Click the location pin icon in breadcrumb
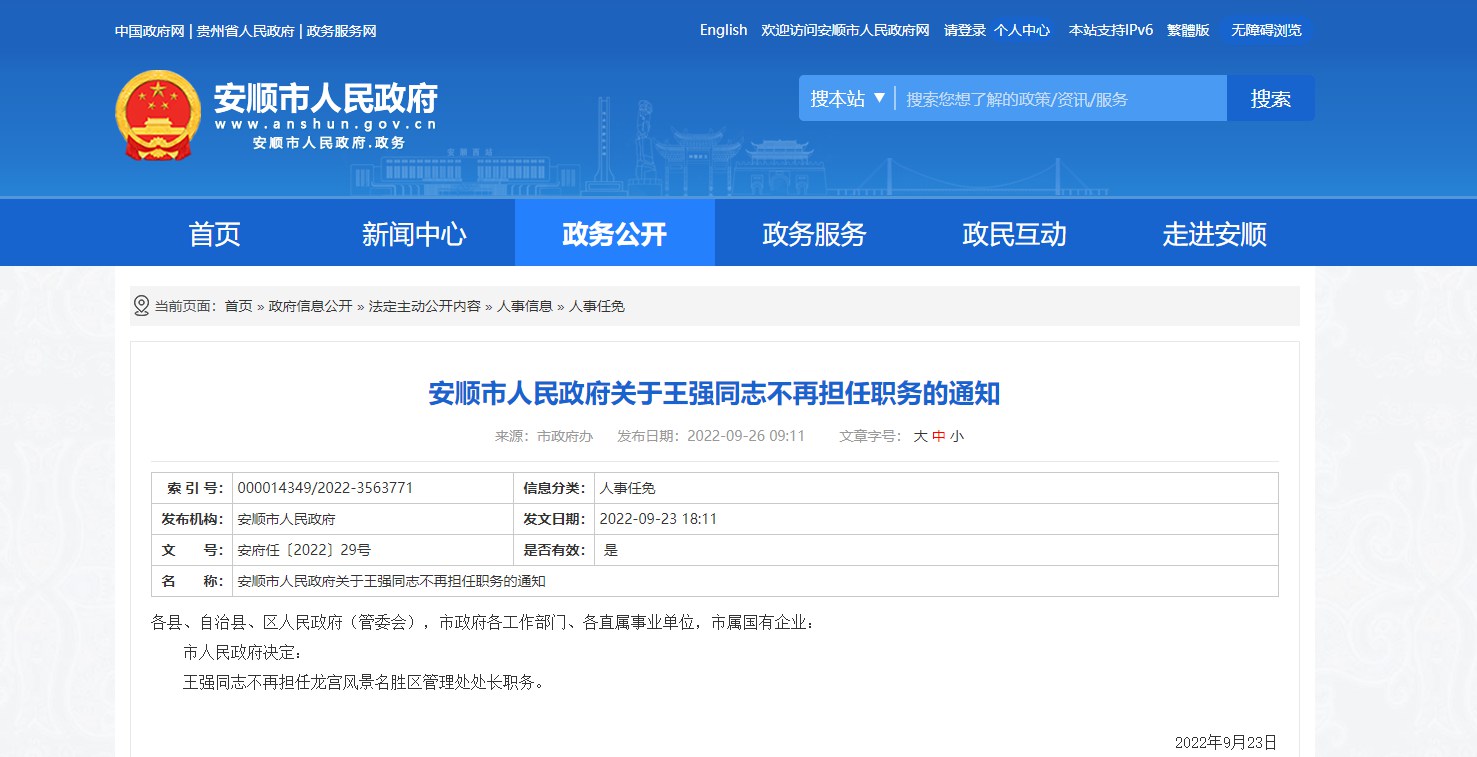1477x757 pixels. 141,306
